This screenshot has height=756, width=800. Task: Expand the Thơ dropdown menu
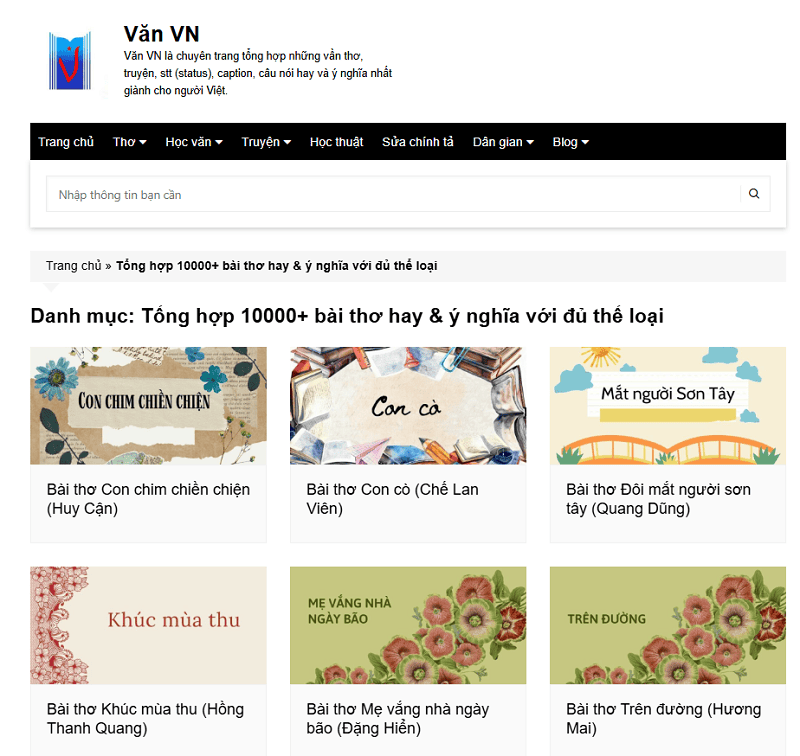pyautogui.click(x=130, y=142)
